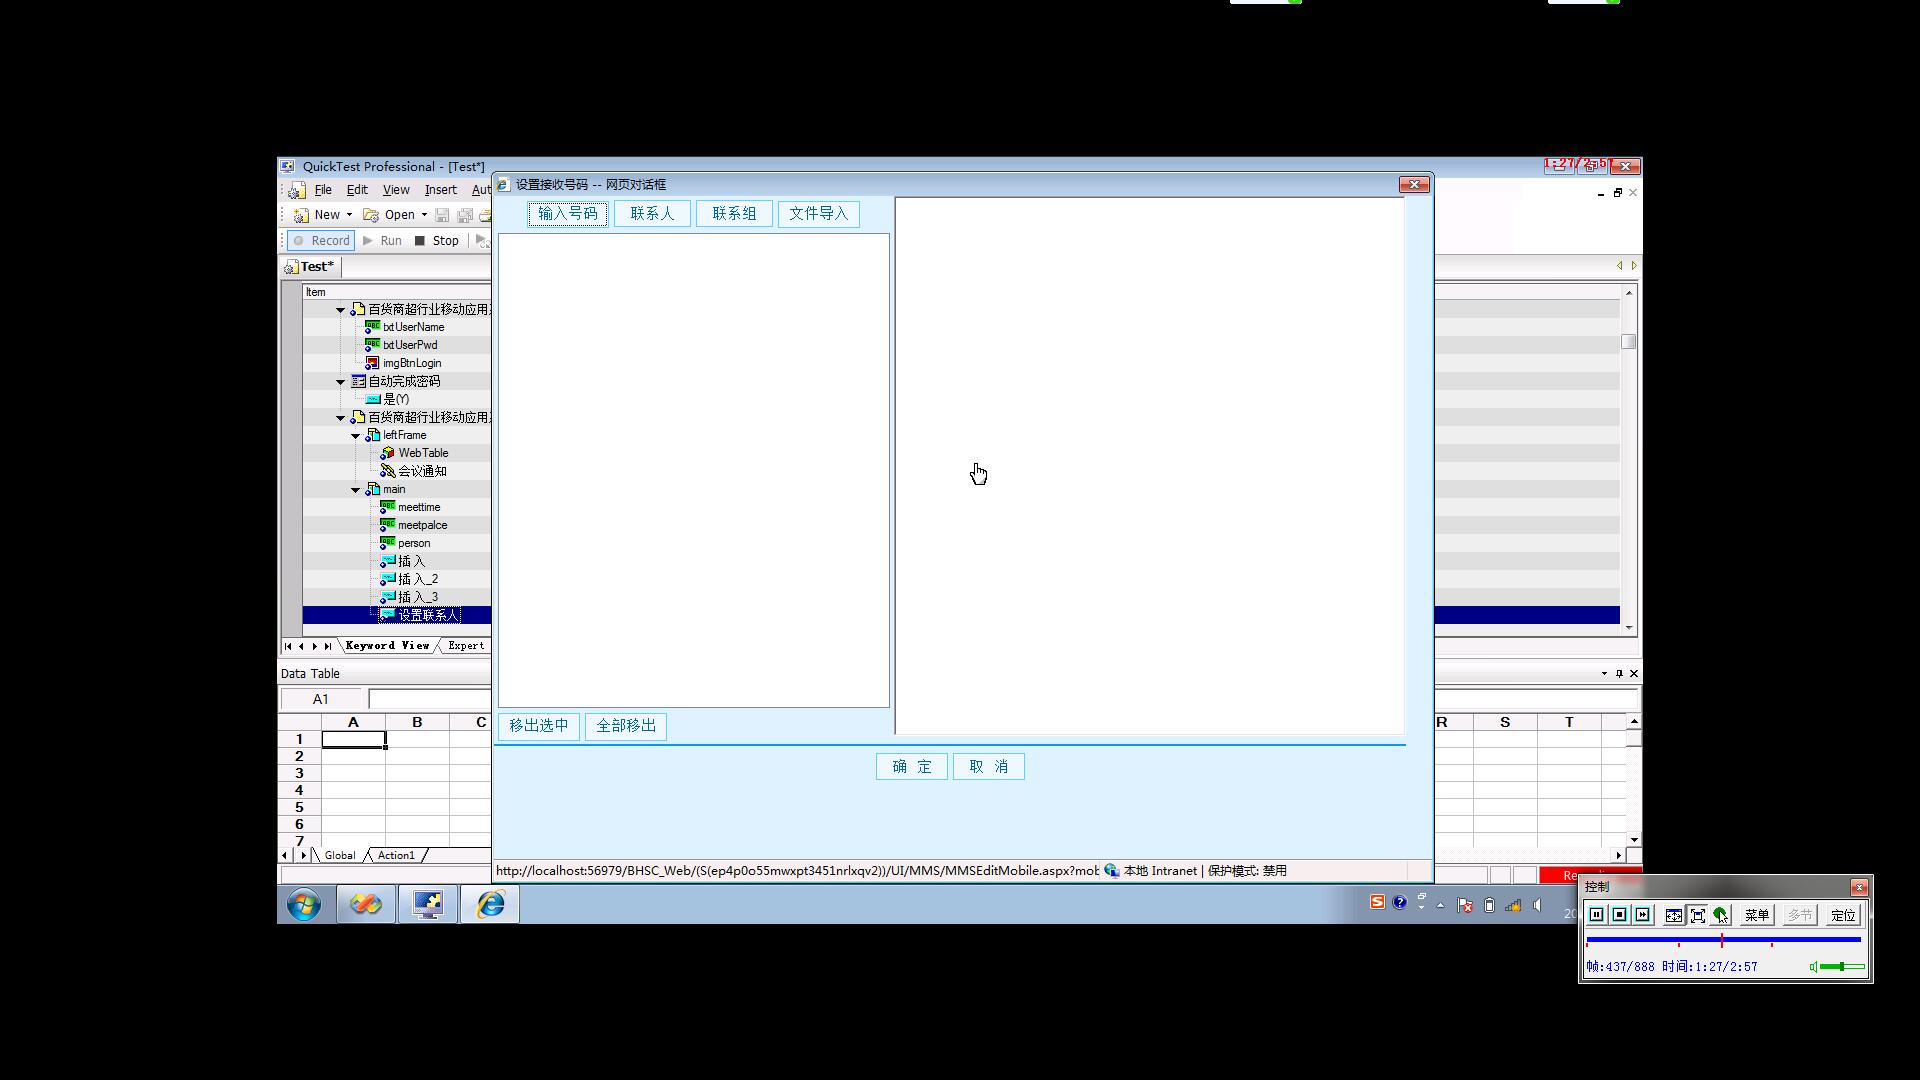Switch to the 文件导入 tab

pos(818,213)
